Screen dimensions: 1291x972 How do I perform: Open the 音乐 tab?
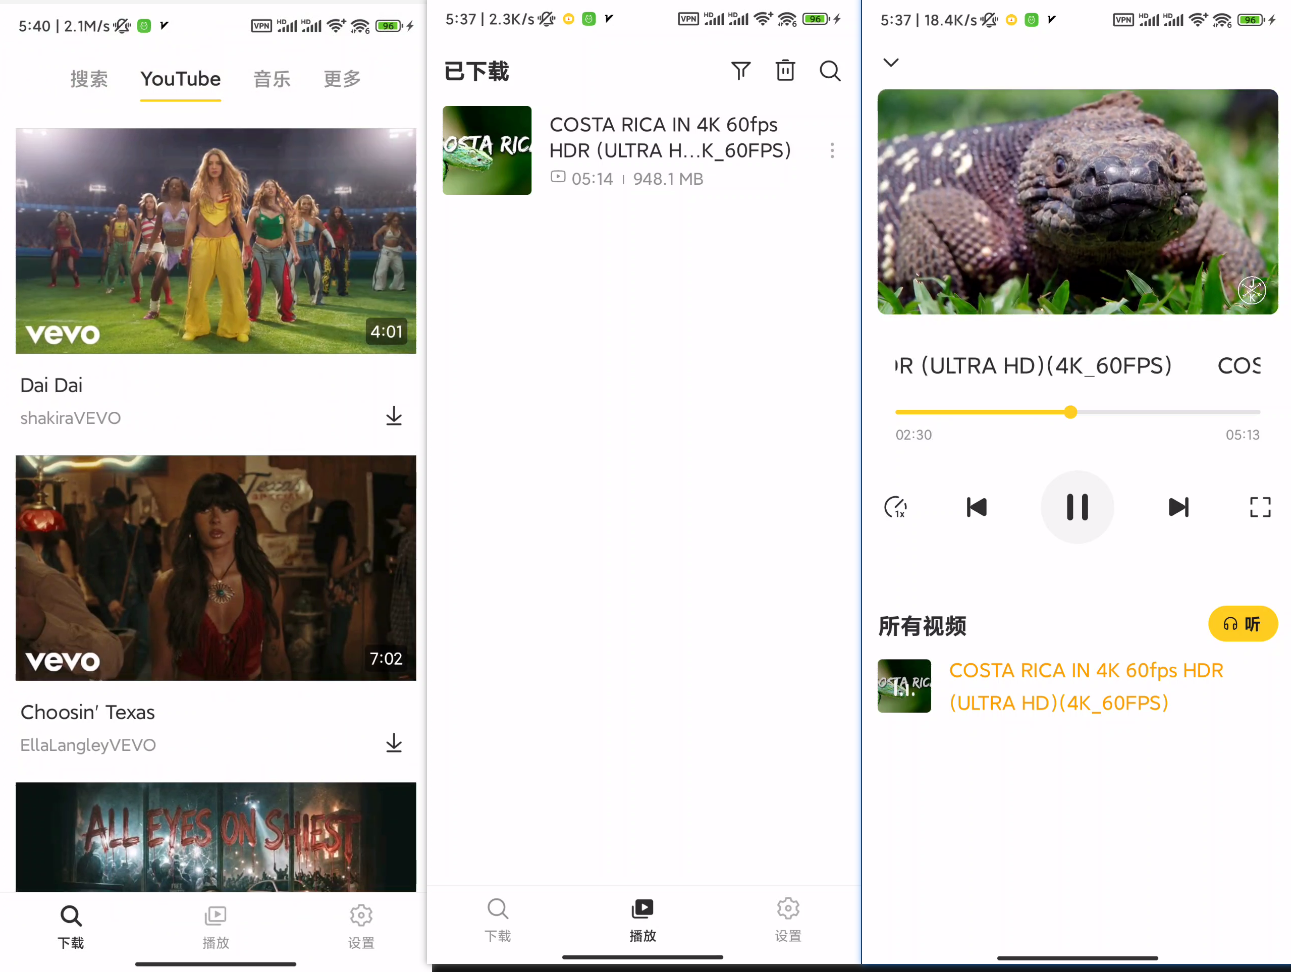pyautogui.click(x=272, y=79)
